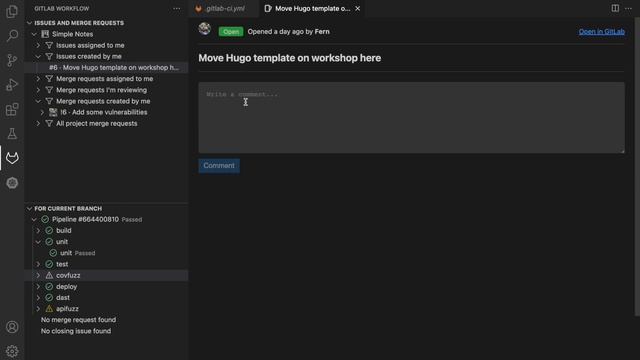Screen dimensions: 640x360
Task: Click the warning icon beside apifuzz
Action: click(x=49, y=309)
